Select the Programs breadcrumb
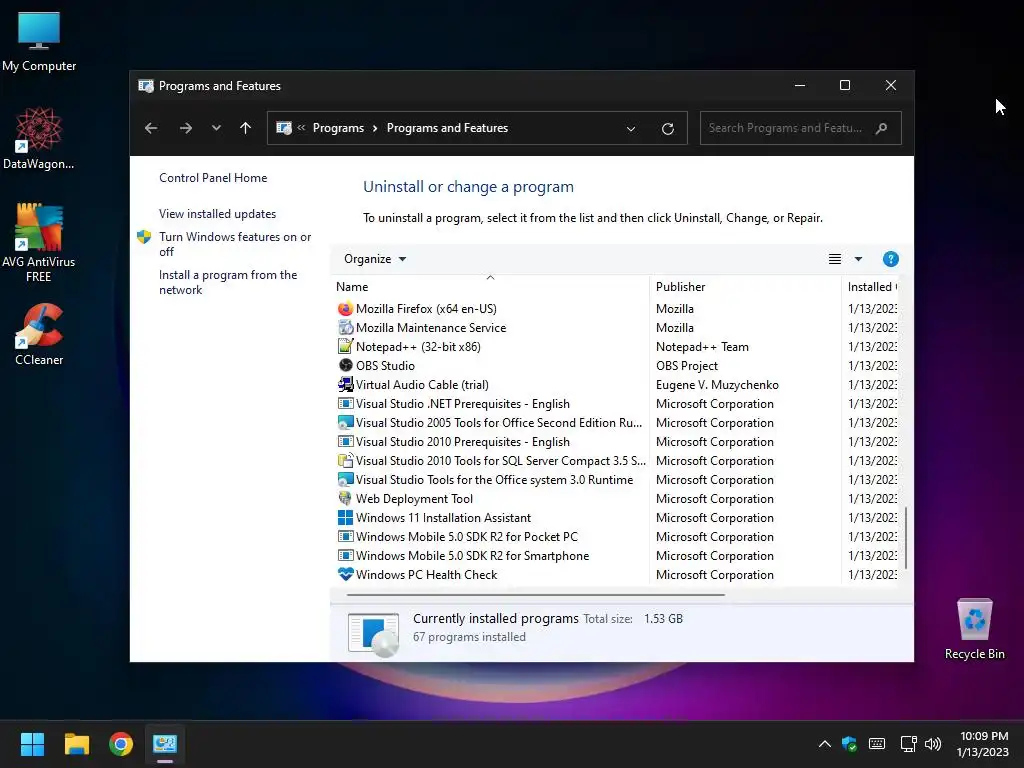Viewport: 1024px width, 768px height. click(x=338, y=128)
